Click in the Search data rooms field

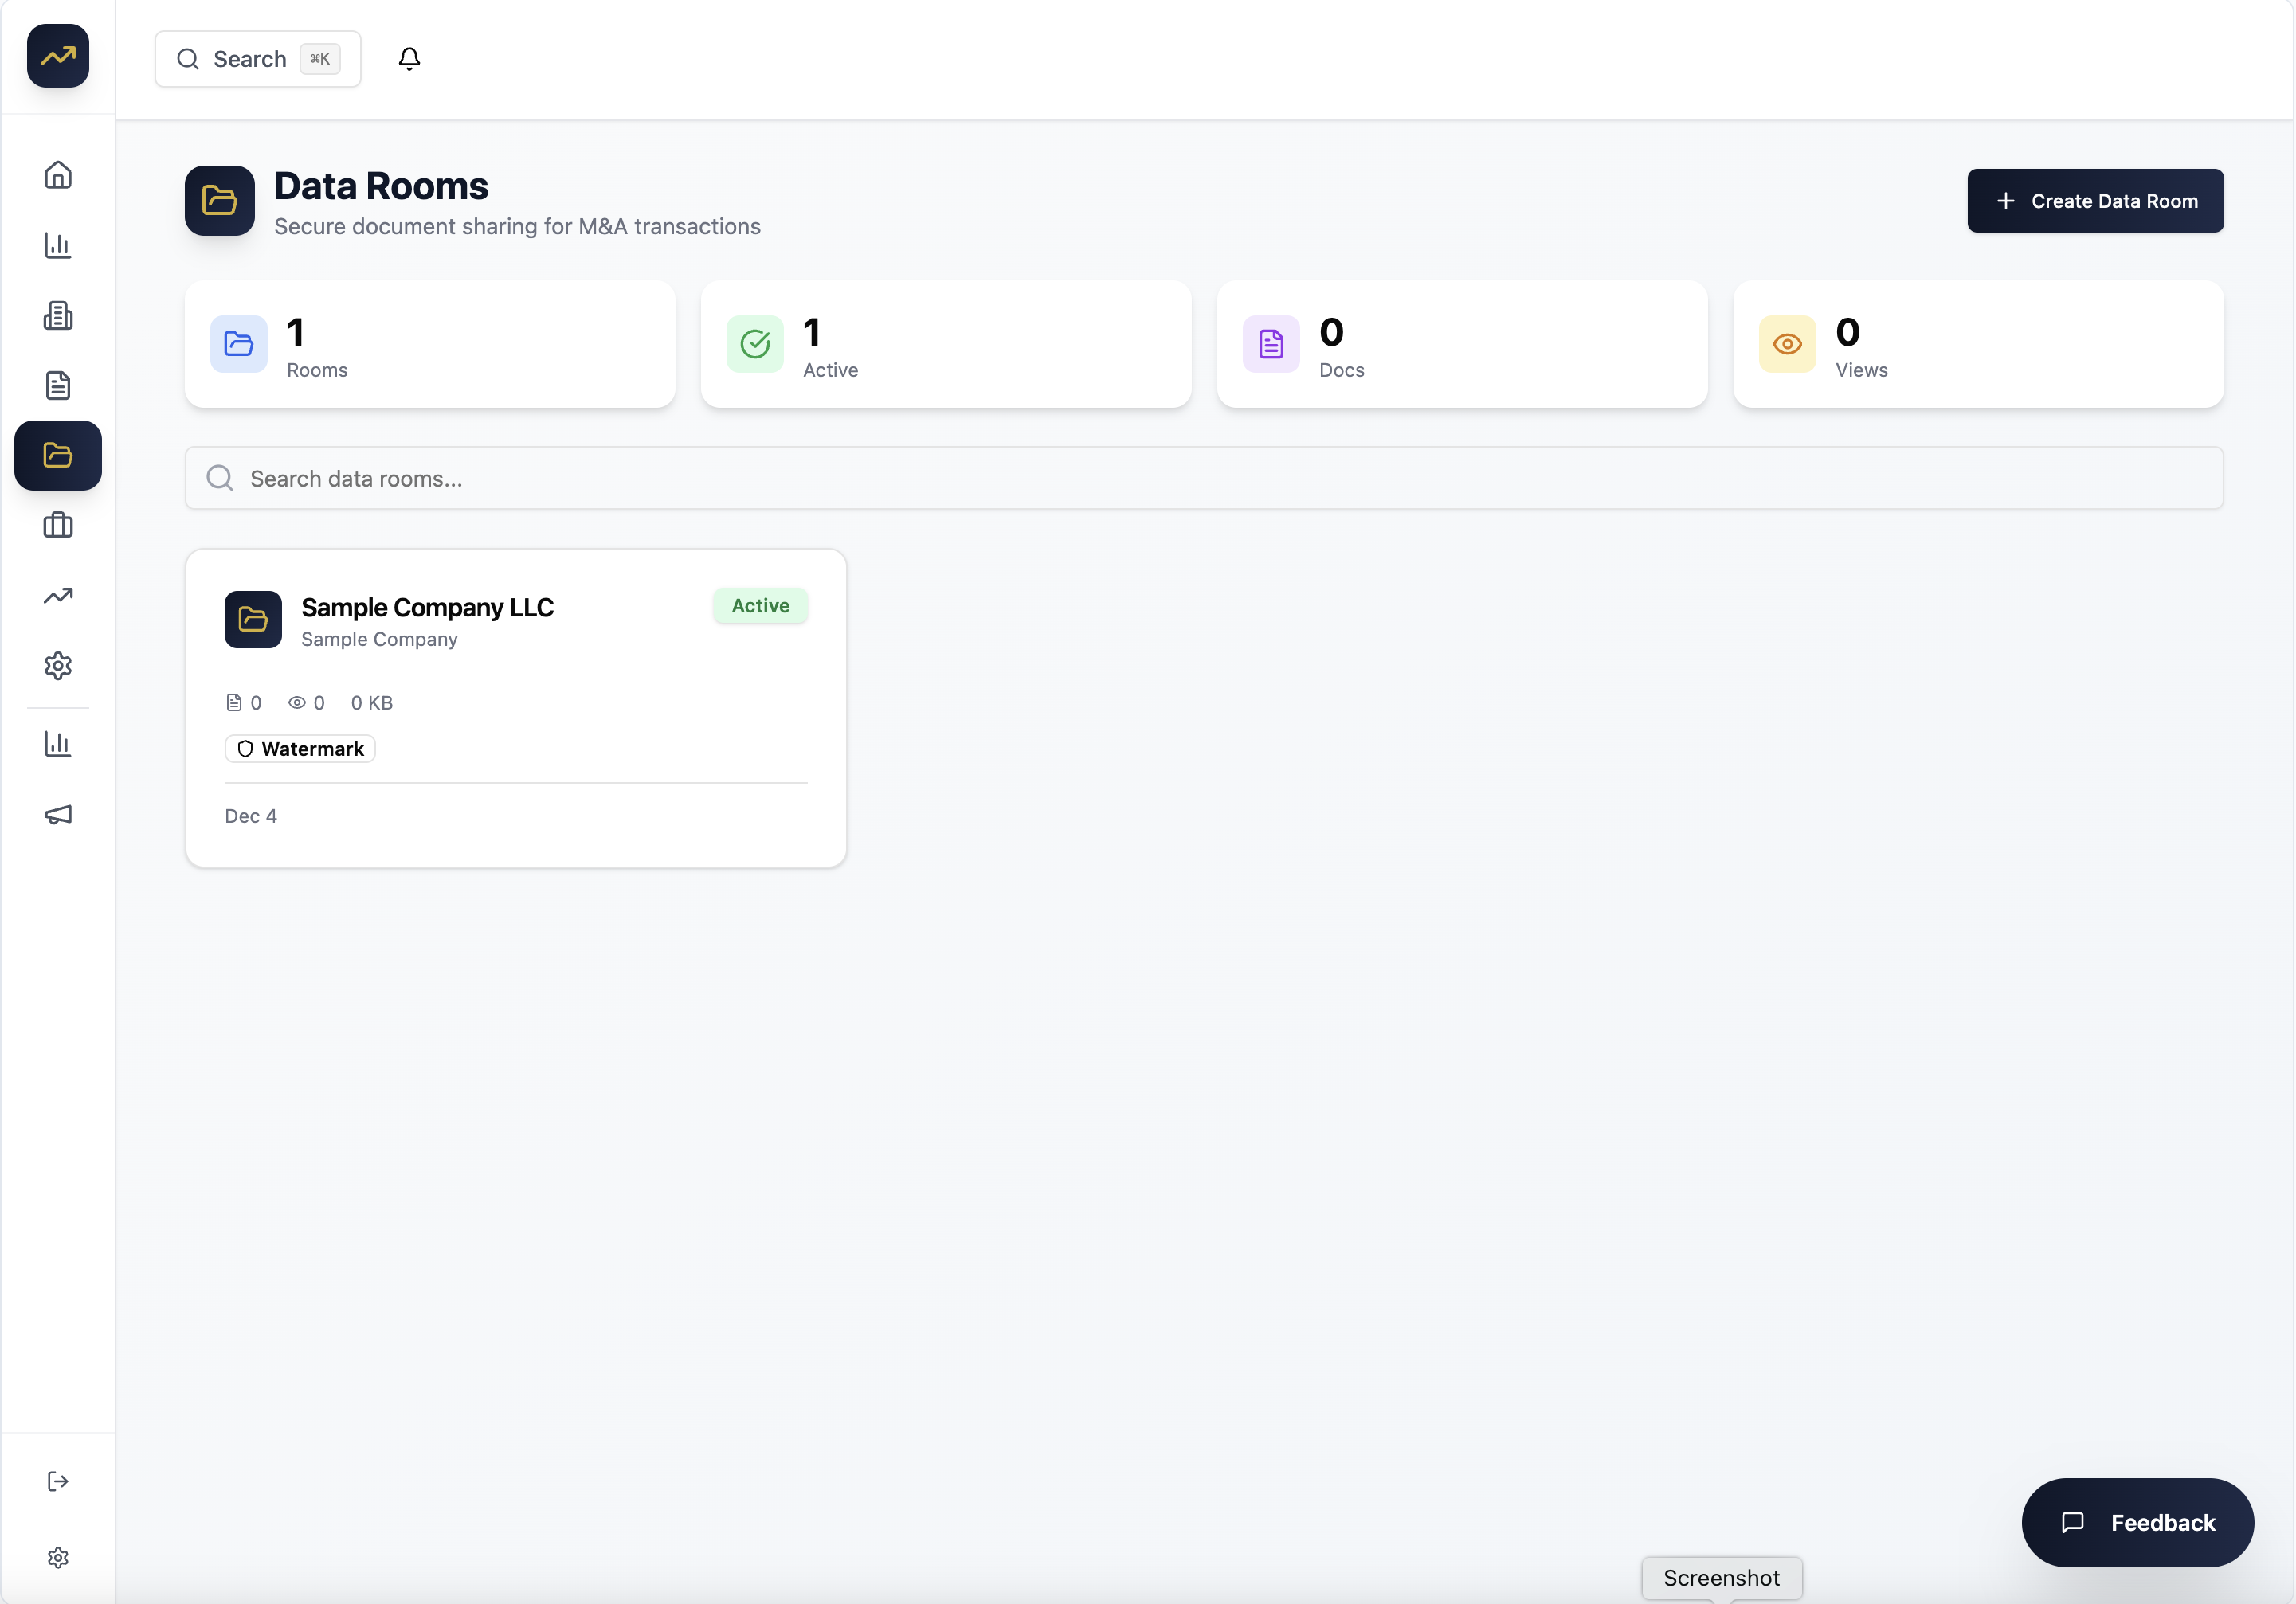point(1200,478)
